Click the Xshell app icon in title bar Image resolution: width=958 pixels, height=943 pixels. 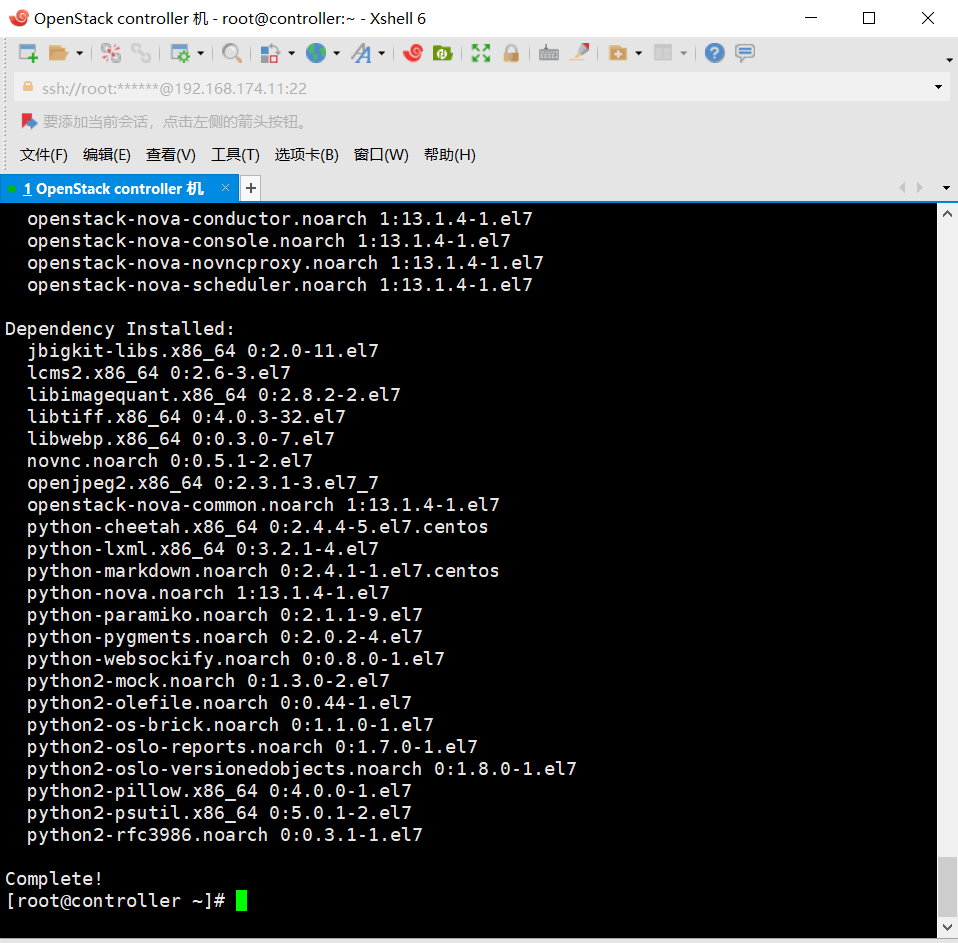pyautogui.click(x=19, y=18)
